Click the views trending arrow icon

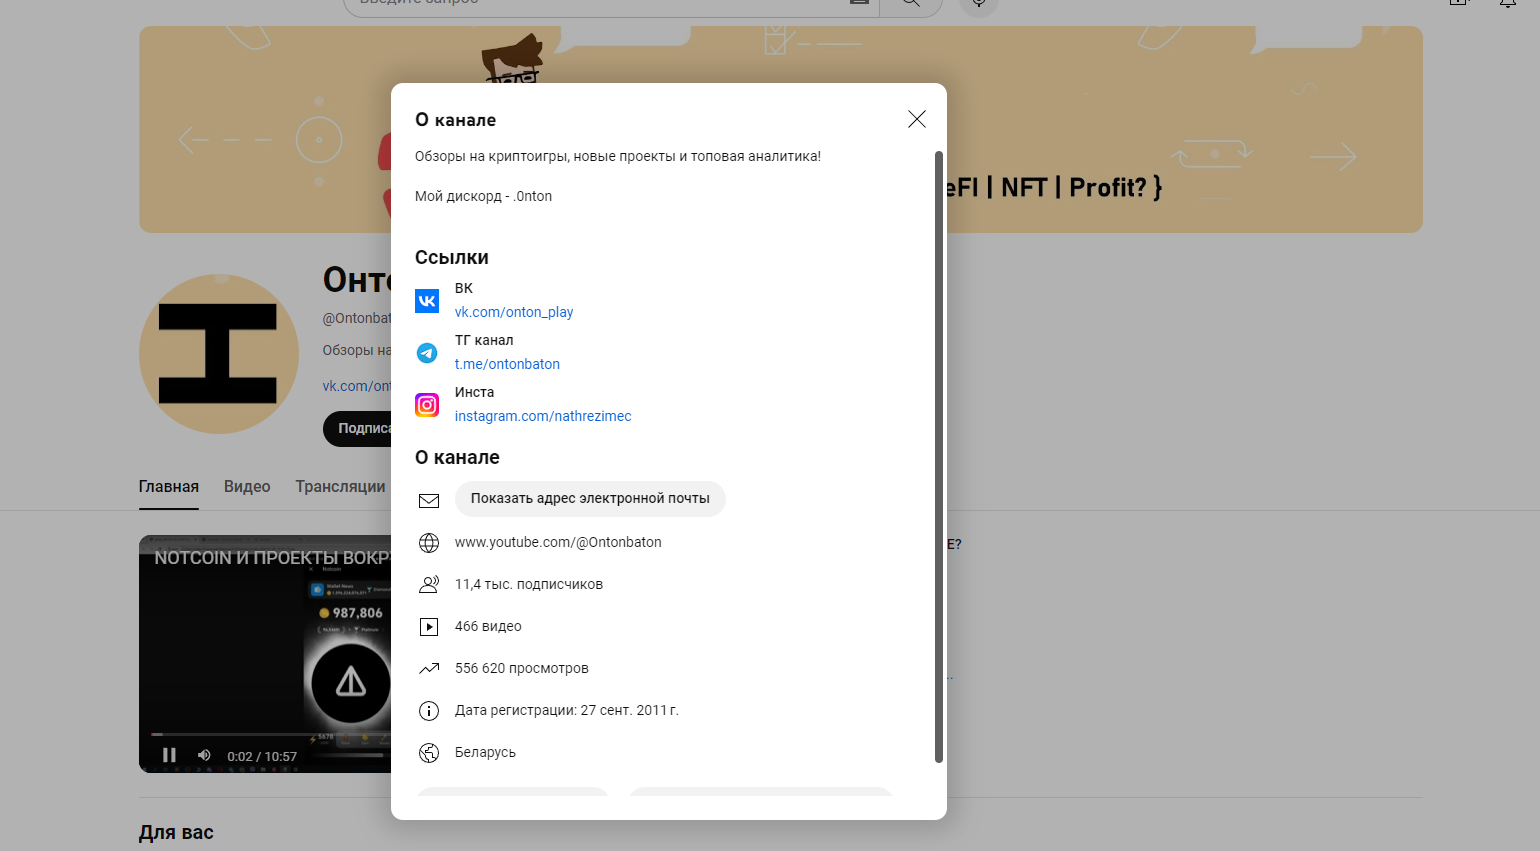(429, 668)
